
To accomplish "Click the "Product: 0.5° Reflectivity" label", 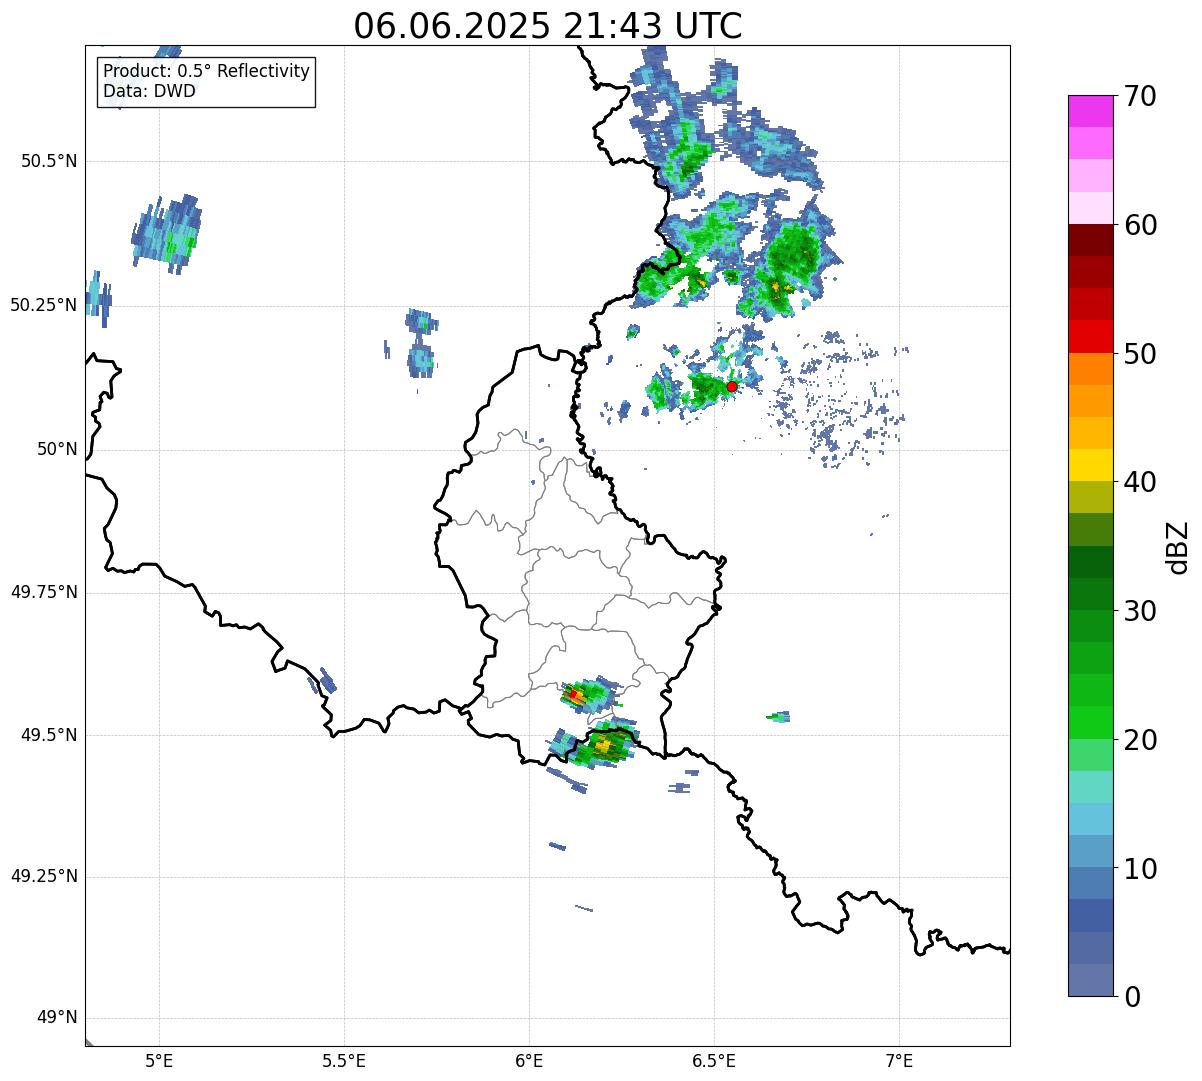I will tap(206, 72).
